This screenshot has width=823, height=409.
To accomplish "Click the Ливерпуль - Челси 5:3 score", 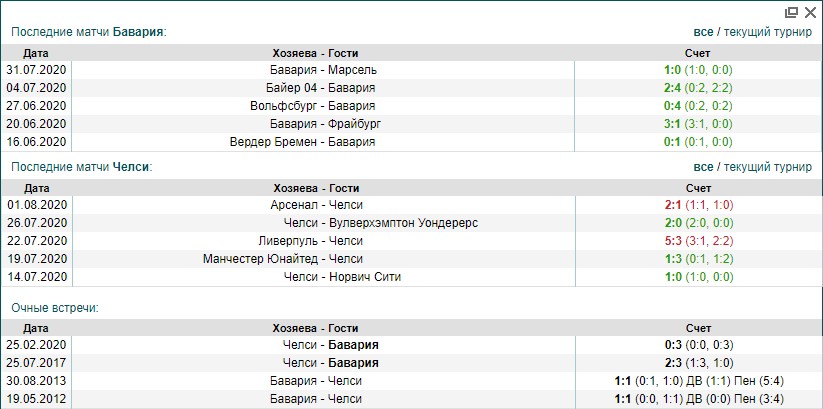I will coord(672,241).
